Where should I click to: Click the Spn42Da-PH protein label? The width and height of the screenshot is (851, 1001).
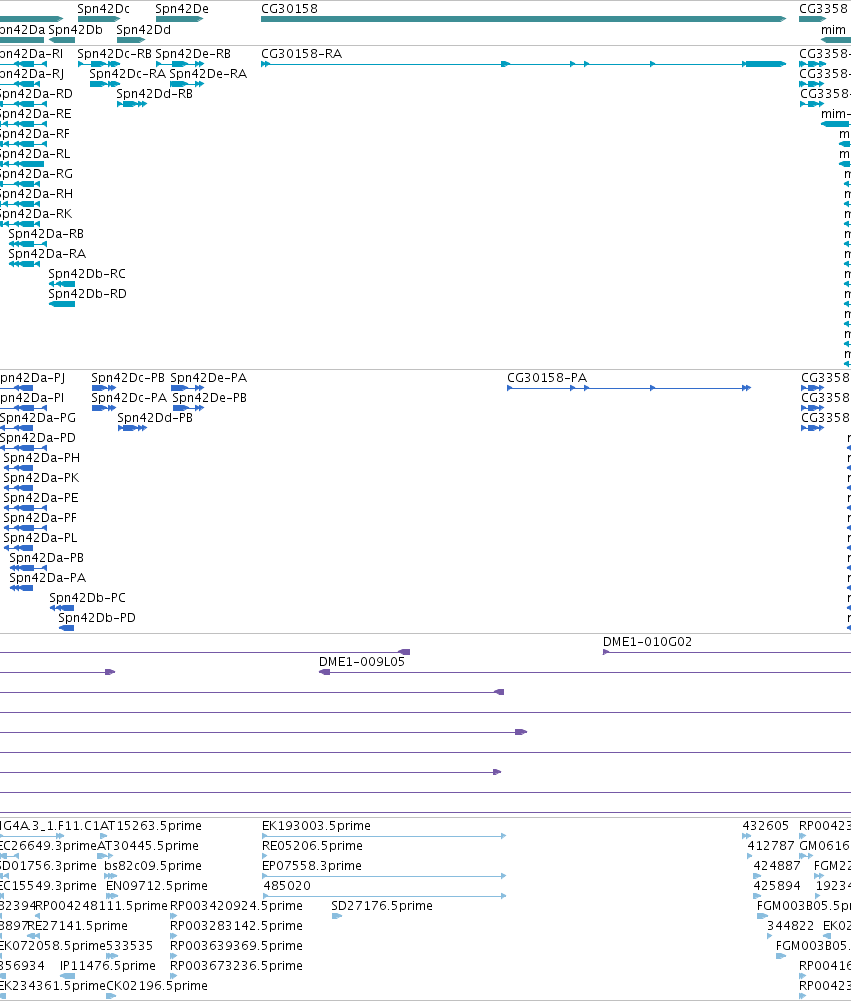point(41,458)
